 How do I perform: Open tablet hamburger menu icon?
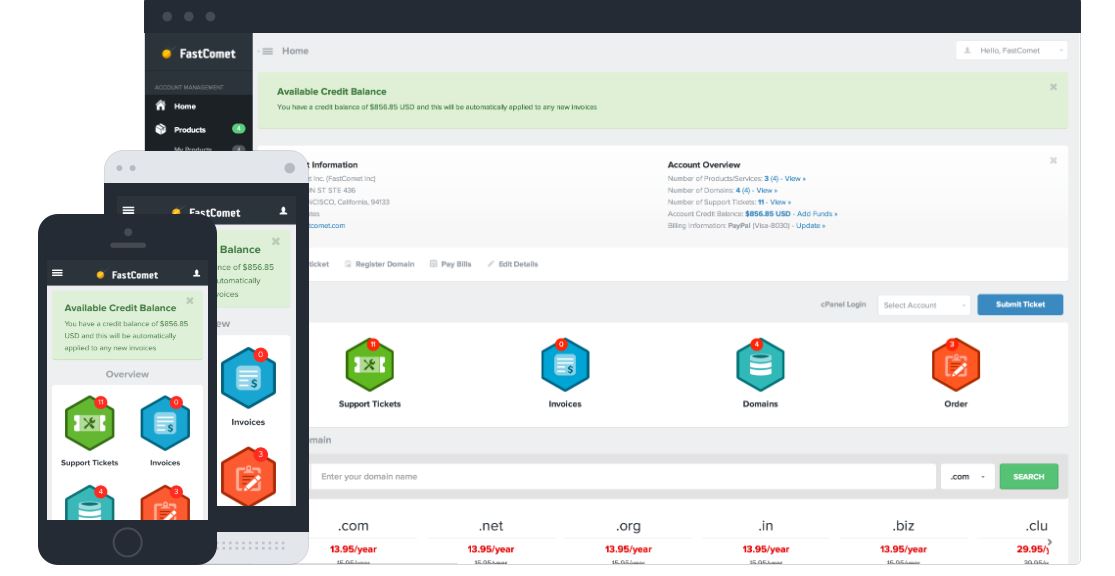pos(128,210)
